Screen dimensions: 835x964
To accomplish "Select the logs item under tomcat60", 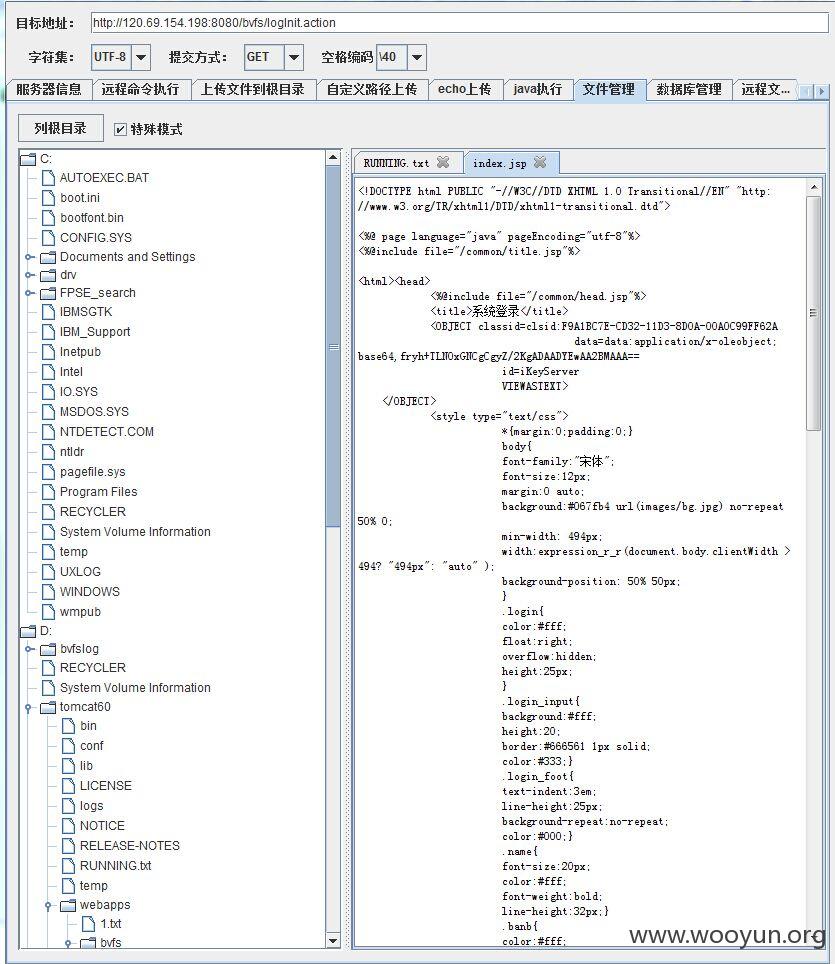I will pos(92,806).
